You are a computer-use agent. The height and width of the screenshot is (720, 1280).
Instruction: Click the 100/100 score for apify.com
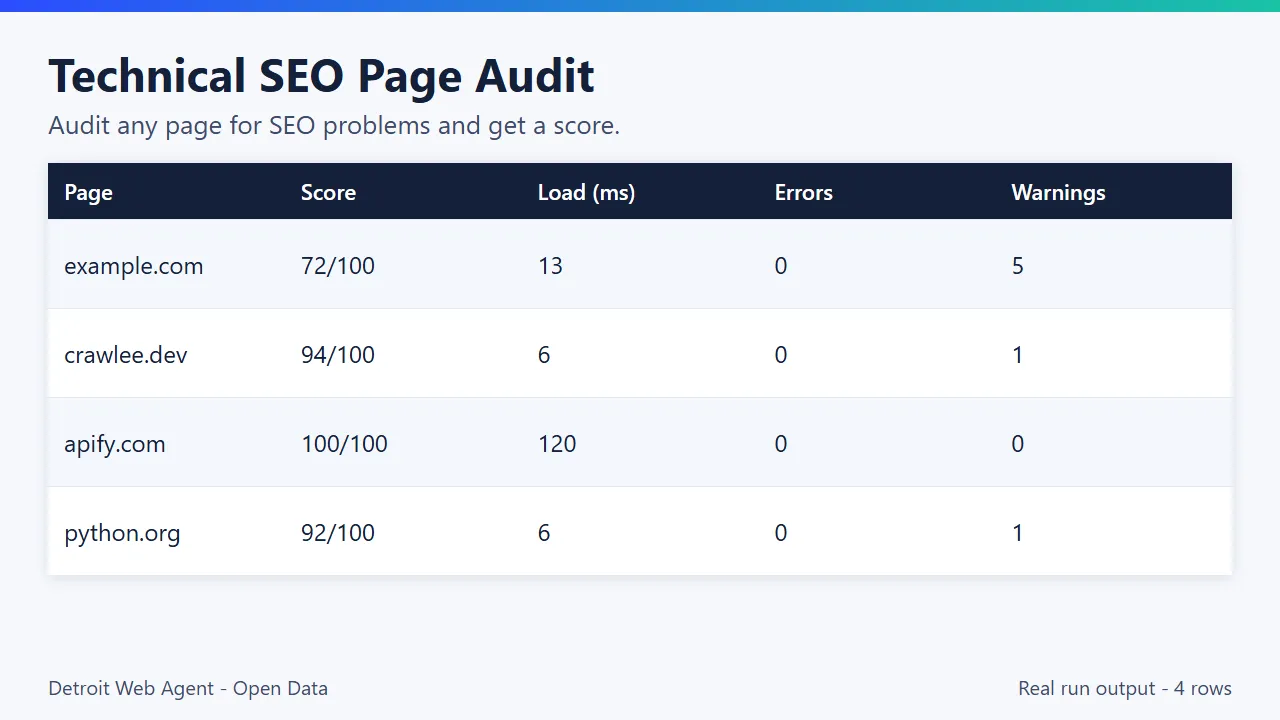pos(344,444)
